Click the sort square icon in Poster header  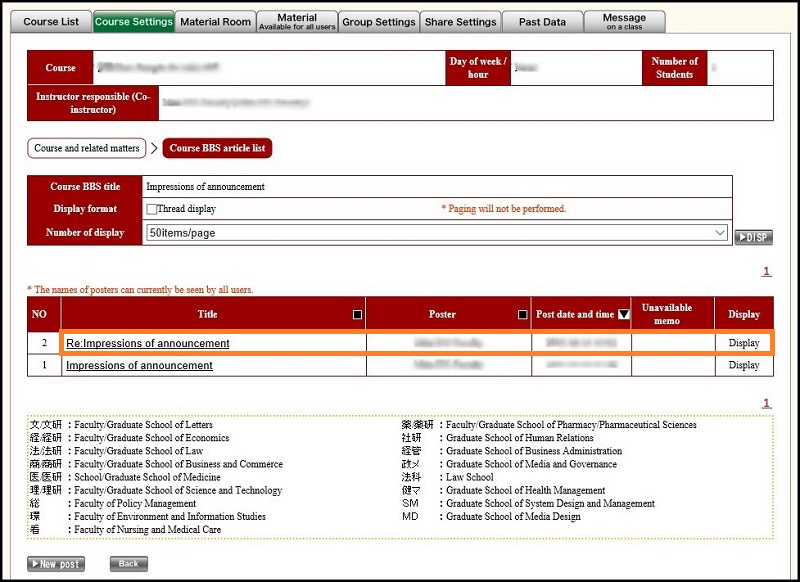pos(522,315)
